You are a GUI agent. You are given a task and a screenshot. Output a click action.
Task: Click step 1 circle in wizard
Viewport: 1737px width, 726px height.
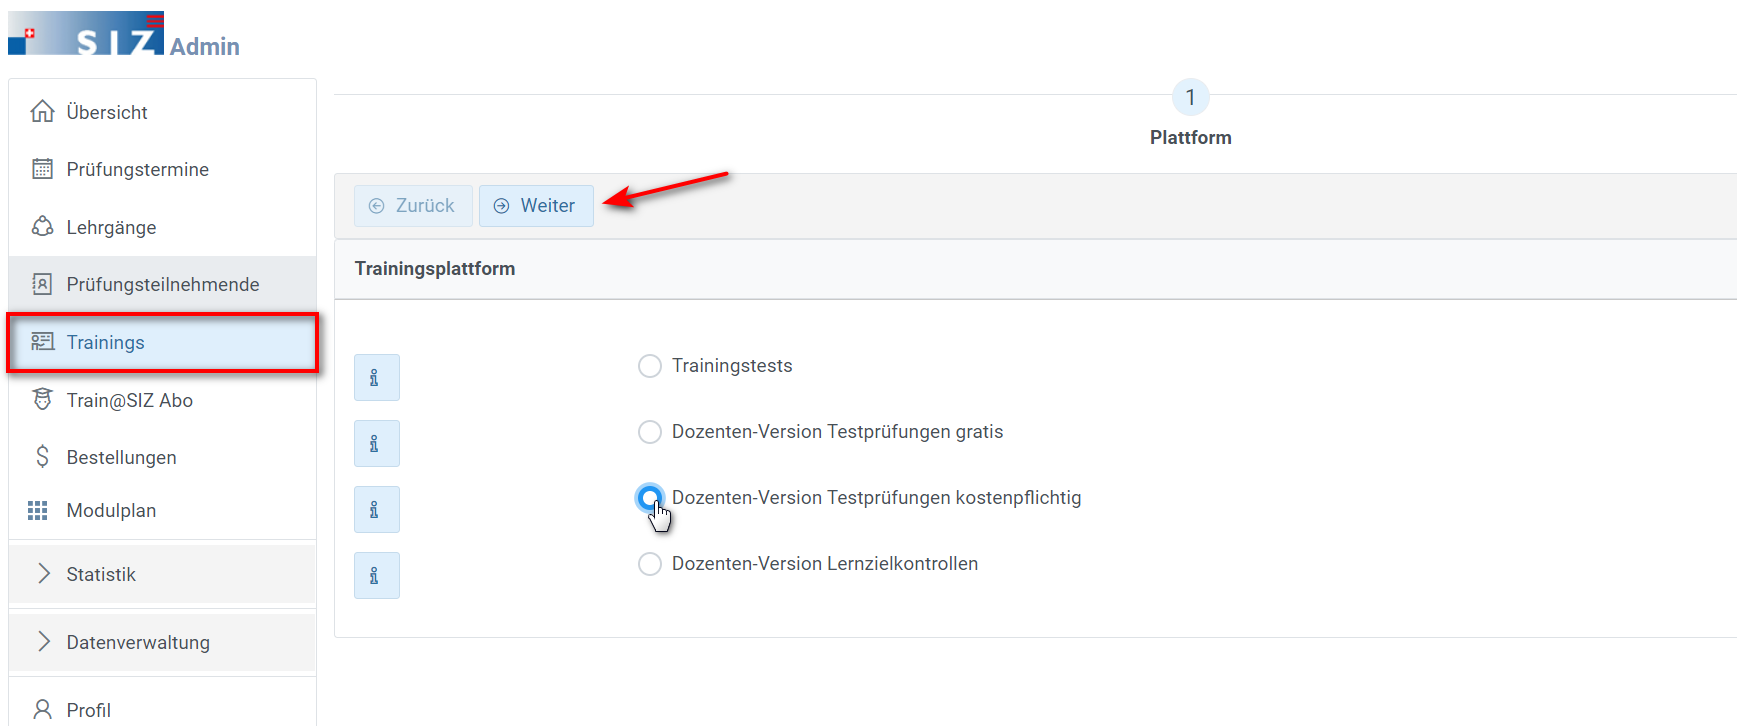1190,98
